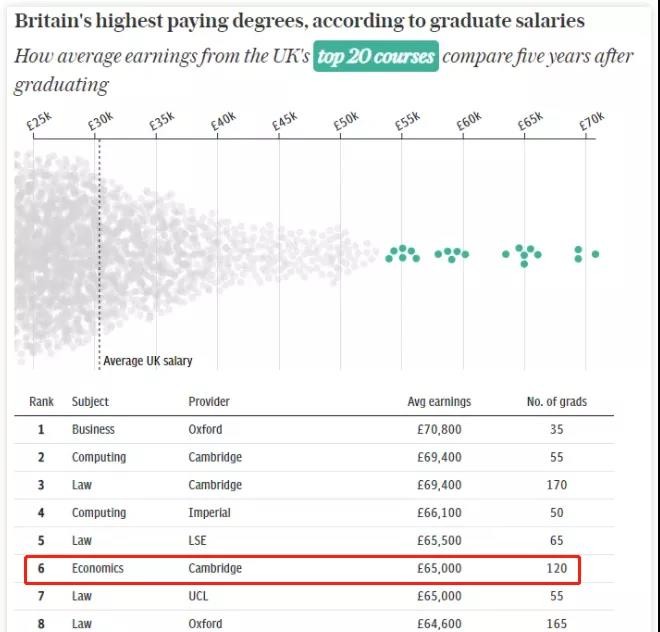Select the rank 2 Computing Cambridge row
This screenshot has height=632, width=660.
tap(314, 457)
